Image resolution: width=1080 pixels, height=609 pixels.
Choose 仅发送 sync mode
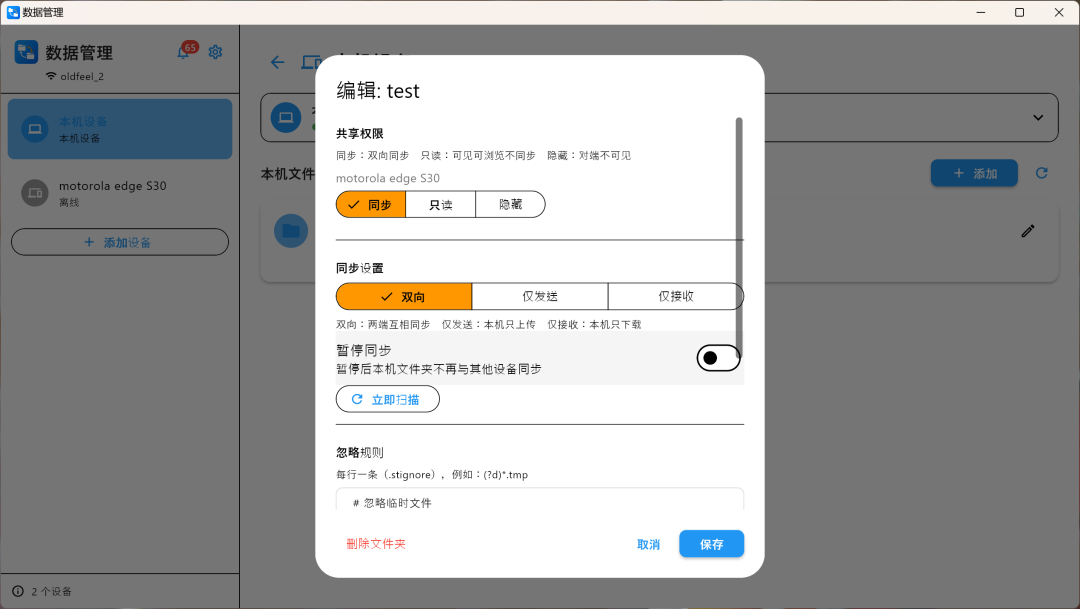click(540, 296)
